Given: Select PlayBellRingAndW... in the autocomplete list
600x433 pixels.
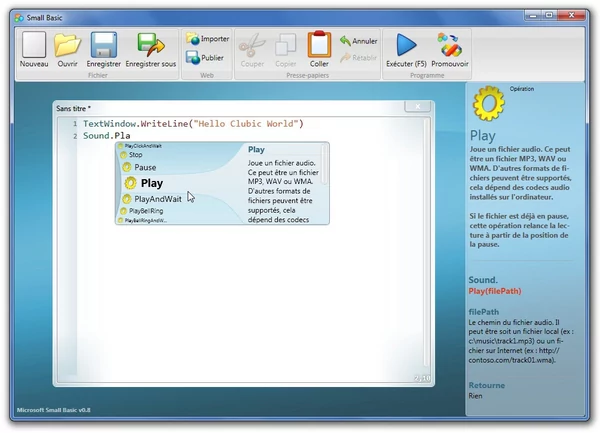Looking at the screenshot, I should point(142,220).
